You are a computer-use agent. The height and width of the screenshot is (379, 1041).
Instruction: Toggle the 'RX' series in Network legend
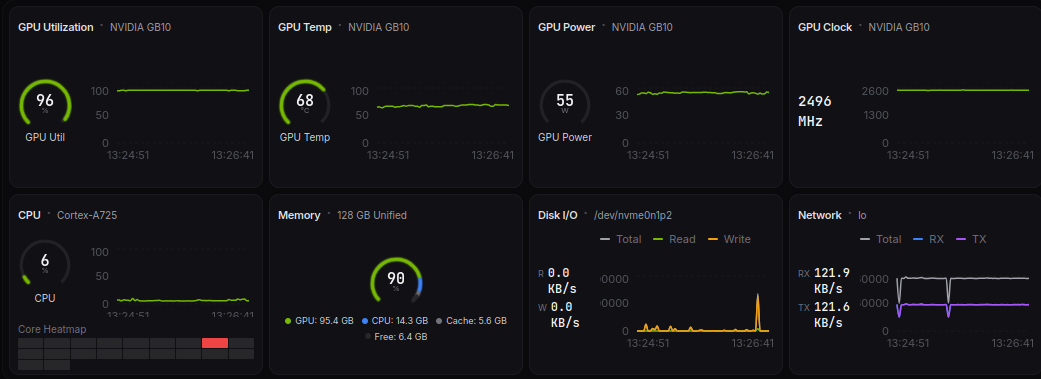[928, 239]
